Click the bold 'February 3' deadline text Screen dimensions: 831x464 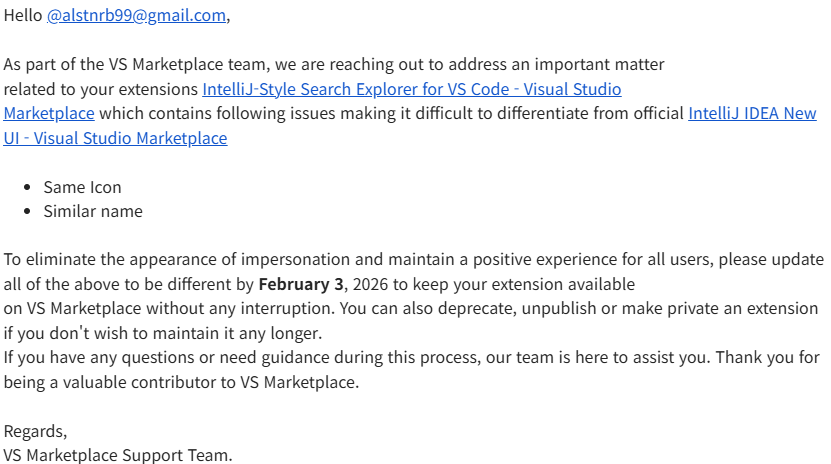click(x=301, y=284)
